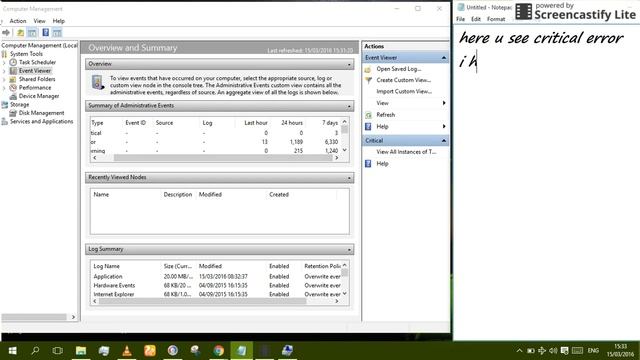This screenshot has height=360, width=640.
Task: Open File Explorer from the taskbar
Action: pyautogui.click(x=81, y=350)
